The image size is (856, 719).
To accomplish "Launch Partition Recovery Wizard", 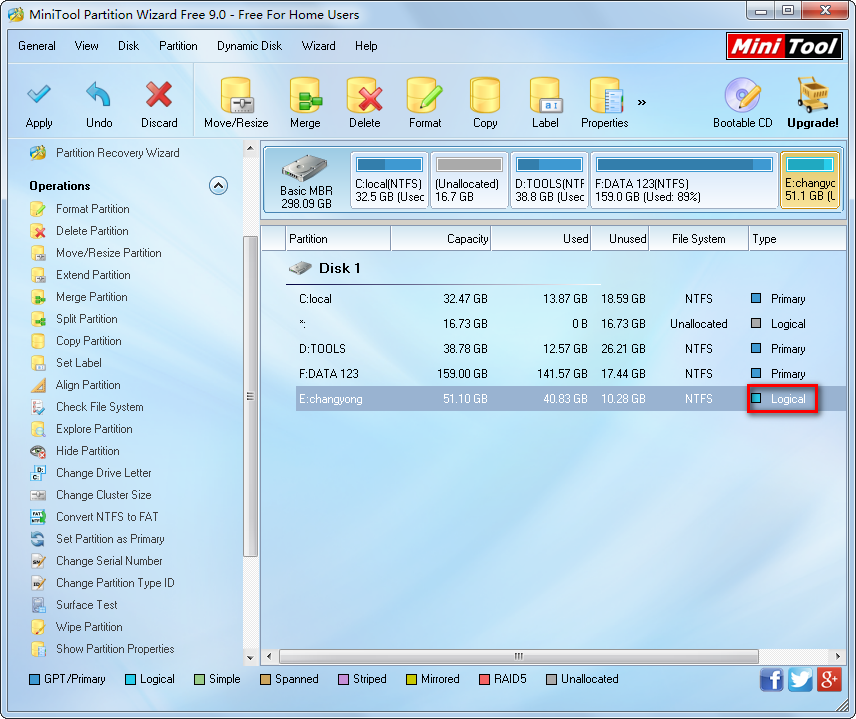I will 117,153.
